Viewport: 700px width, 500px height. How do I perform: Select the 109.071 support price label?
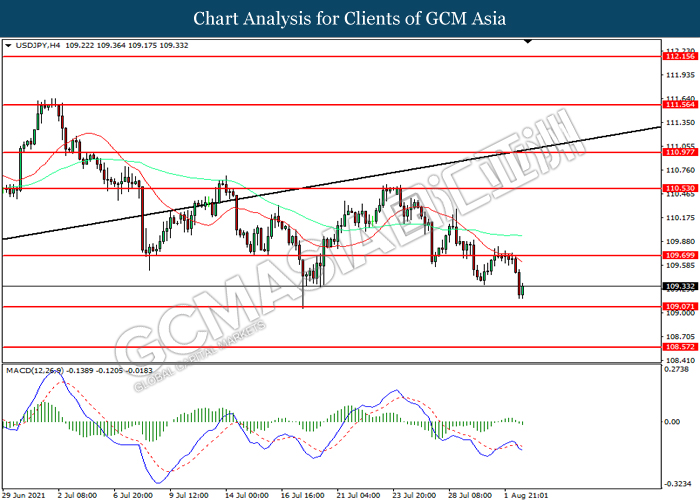click(680, 307)
